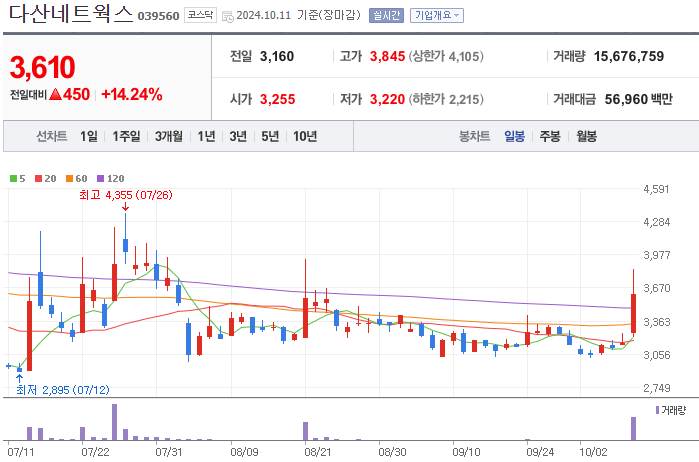Click the 2,749 price axis label
This screenshot has width=699, height=462.
(x=656, y=388)
